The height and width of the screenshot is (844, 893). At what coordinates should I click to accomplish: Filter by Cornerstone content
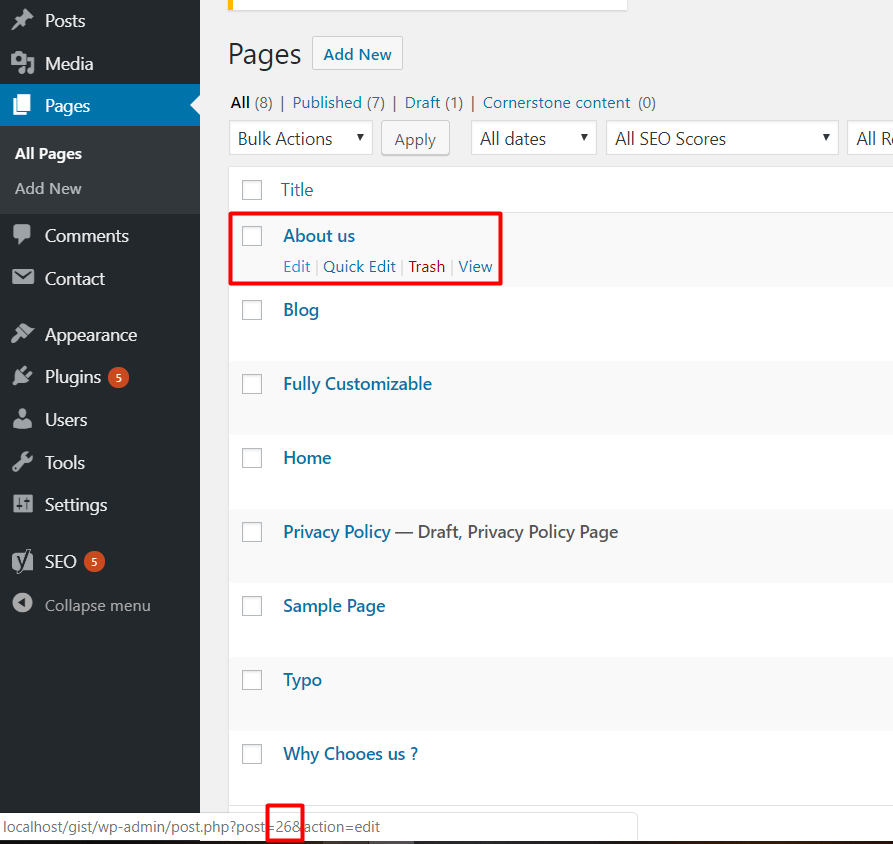[x=556, y=103]
